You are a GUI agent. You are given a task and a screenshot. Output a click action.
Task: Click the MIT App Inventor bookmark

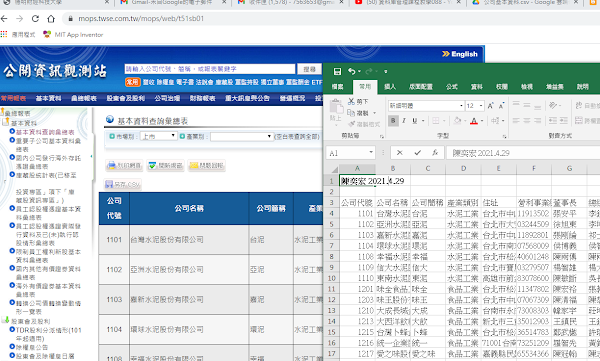click(73, 35)
